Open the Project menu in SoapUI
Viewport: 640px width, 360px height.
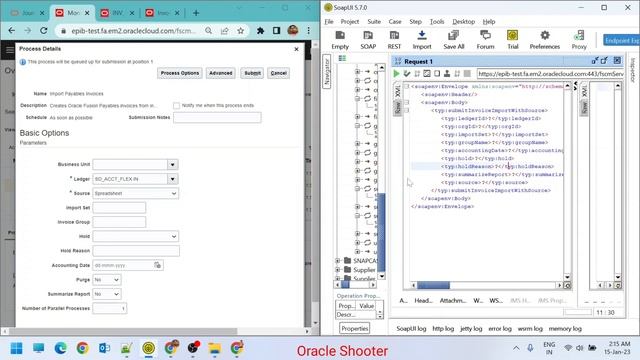click(x=350, y=22)
